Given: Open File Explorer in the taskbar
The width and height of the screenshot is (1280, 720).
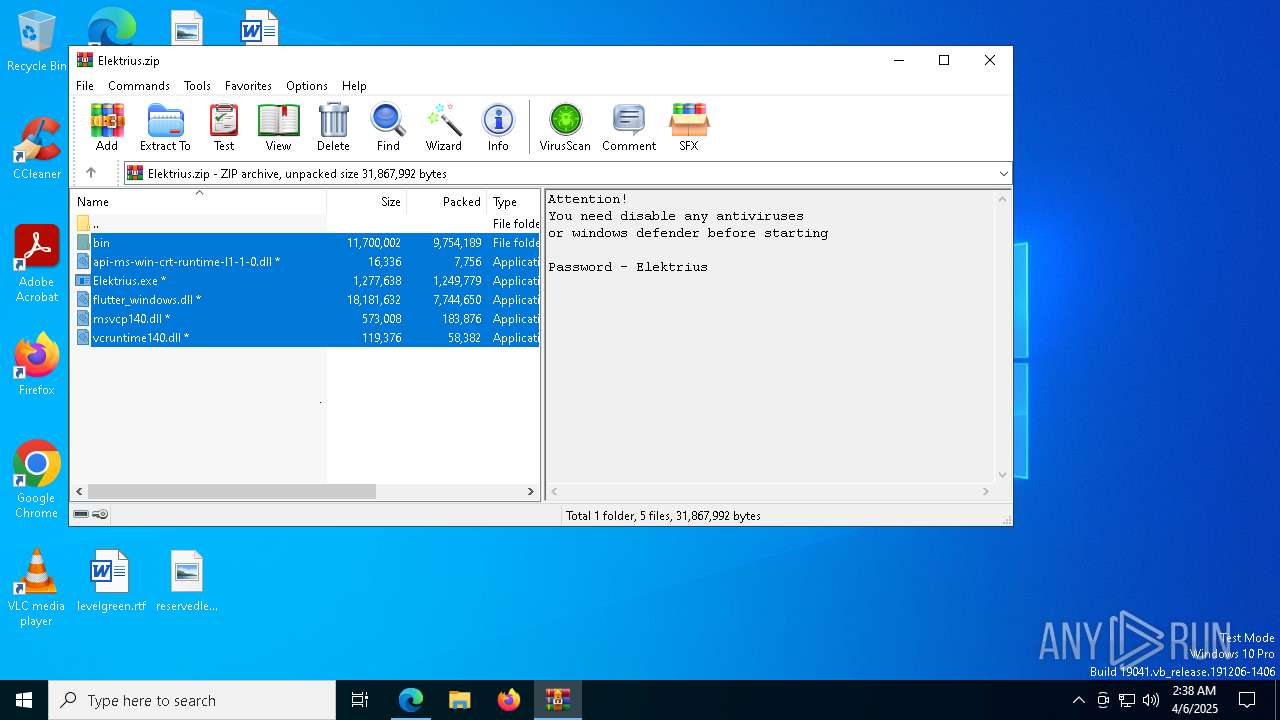Looking at the screenshot, I should (x=460, y=700).
